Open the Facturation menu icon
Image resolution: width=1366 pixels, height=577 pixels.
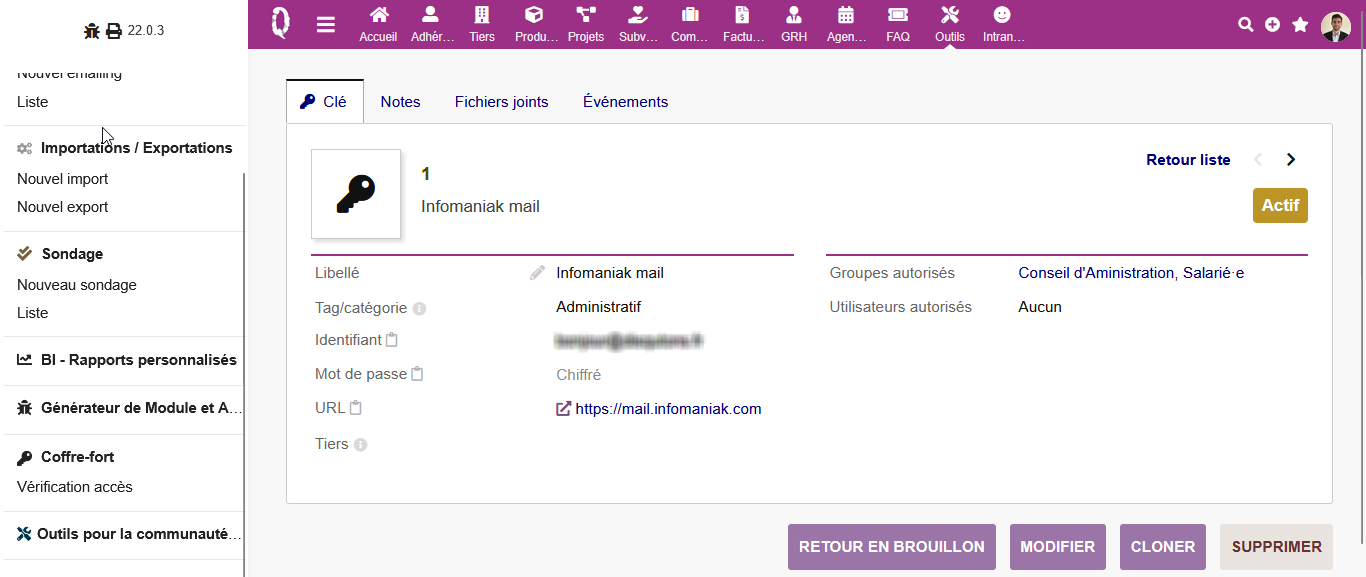click(x=742, y=25)
